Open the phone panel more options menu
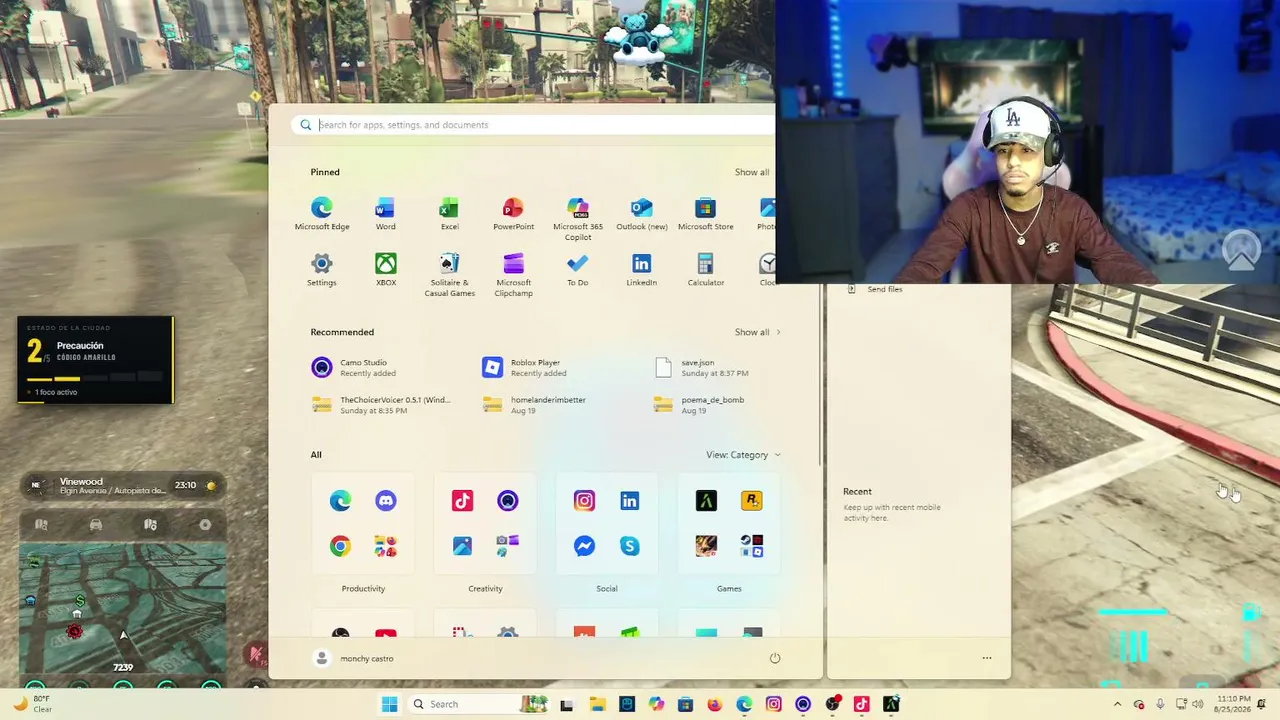 (x=987, y=658)
